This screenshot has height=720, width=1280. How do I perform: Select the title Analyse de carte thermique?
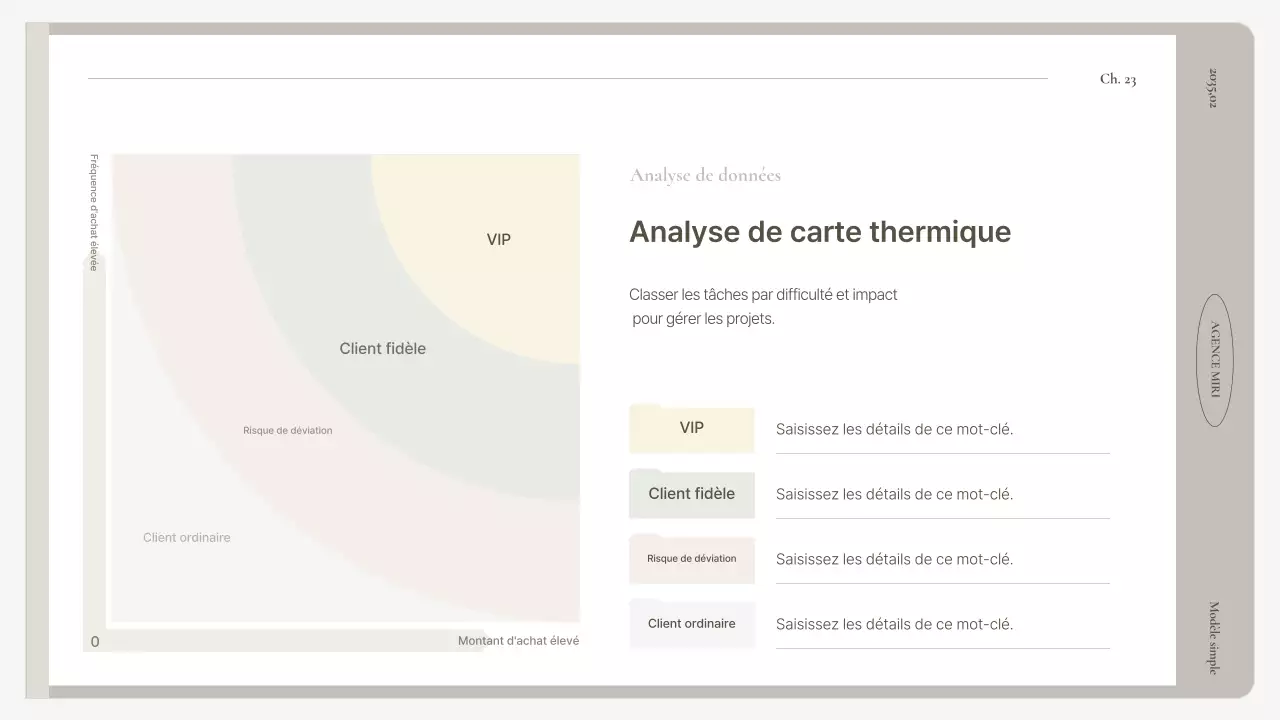(820, 231)
